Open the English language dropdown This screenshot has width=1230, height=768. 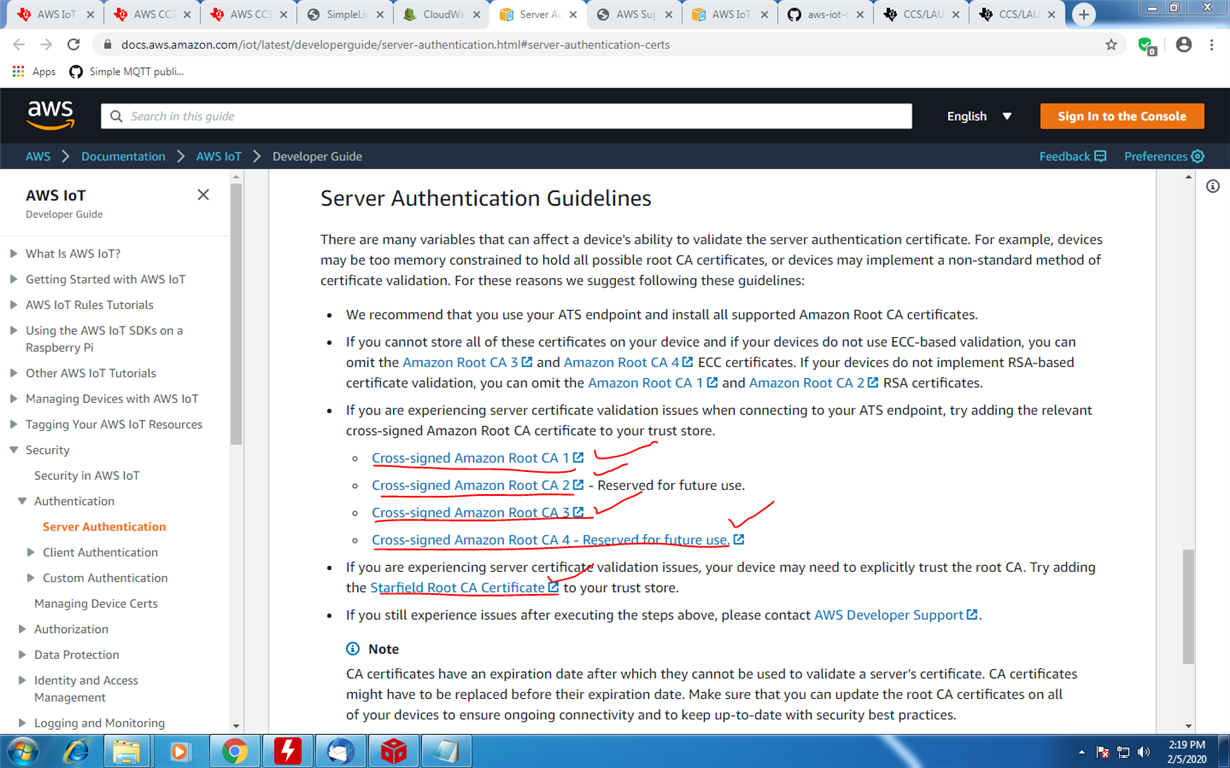979,116
